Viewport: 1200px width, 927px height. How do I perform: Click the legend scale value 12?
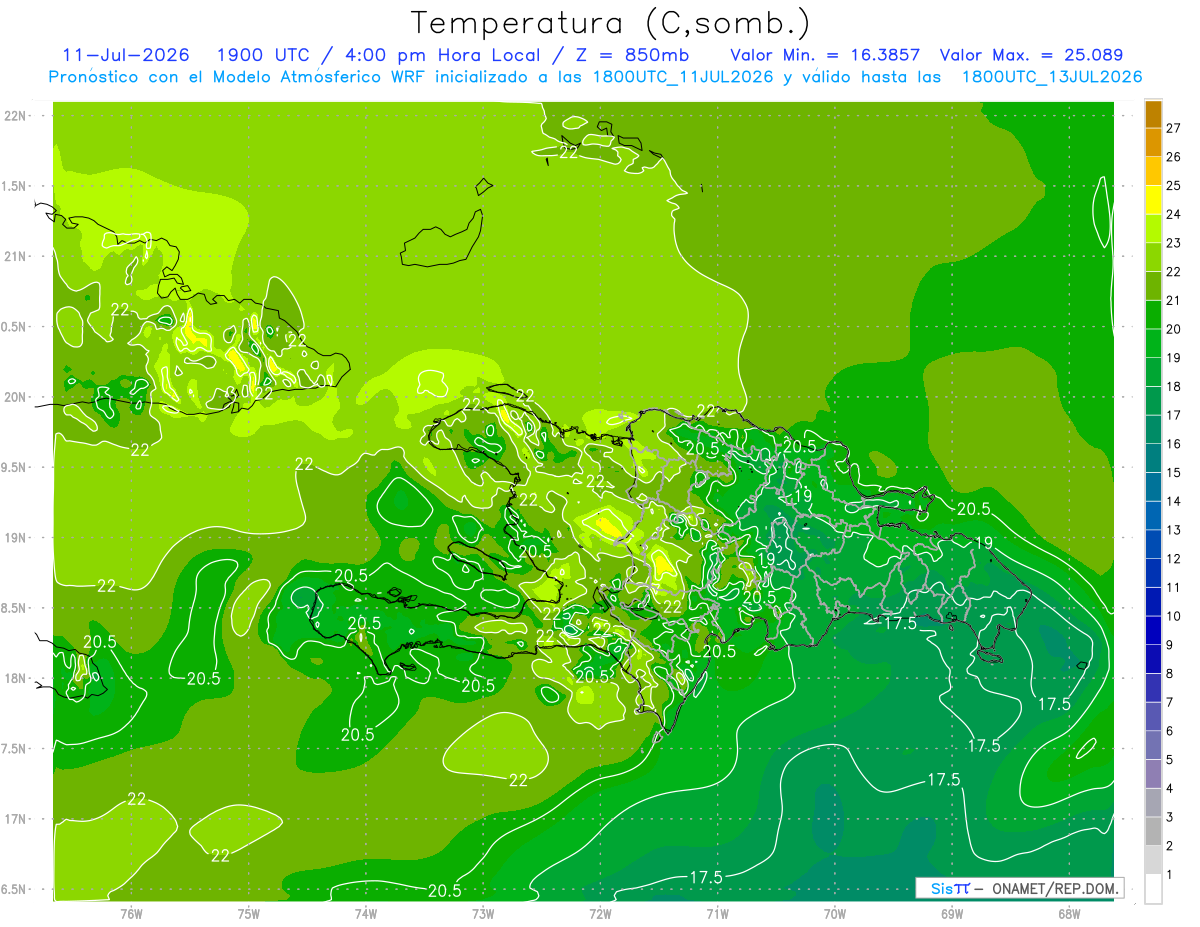1173,559
